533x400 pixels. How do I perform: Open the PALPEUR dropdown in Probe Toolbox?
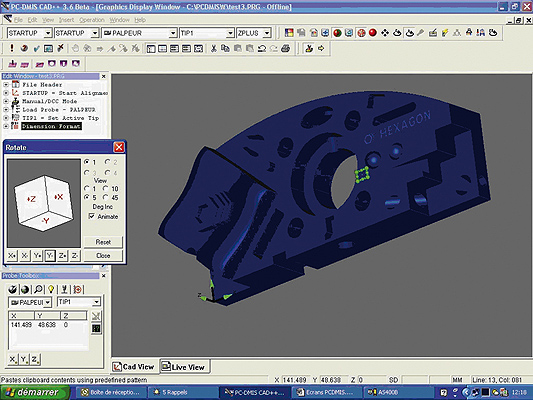click(x=48, y=302)
